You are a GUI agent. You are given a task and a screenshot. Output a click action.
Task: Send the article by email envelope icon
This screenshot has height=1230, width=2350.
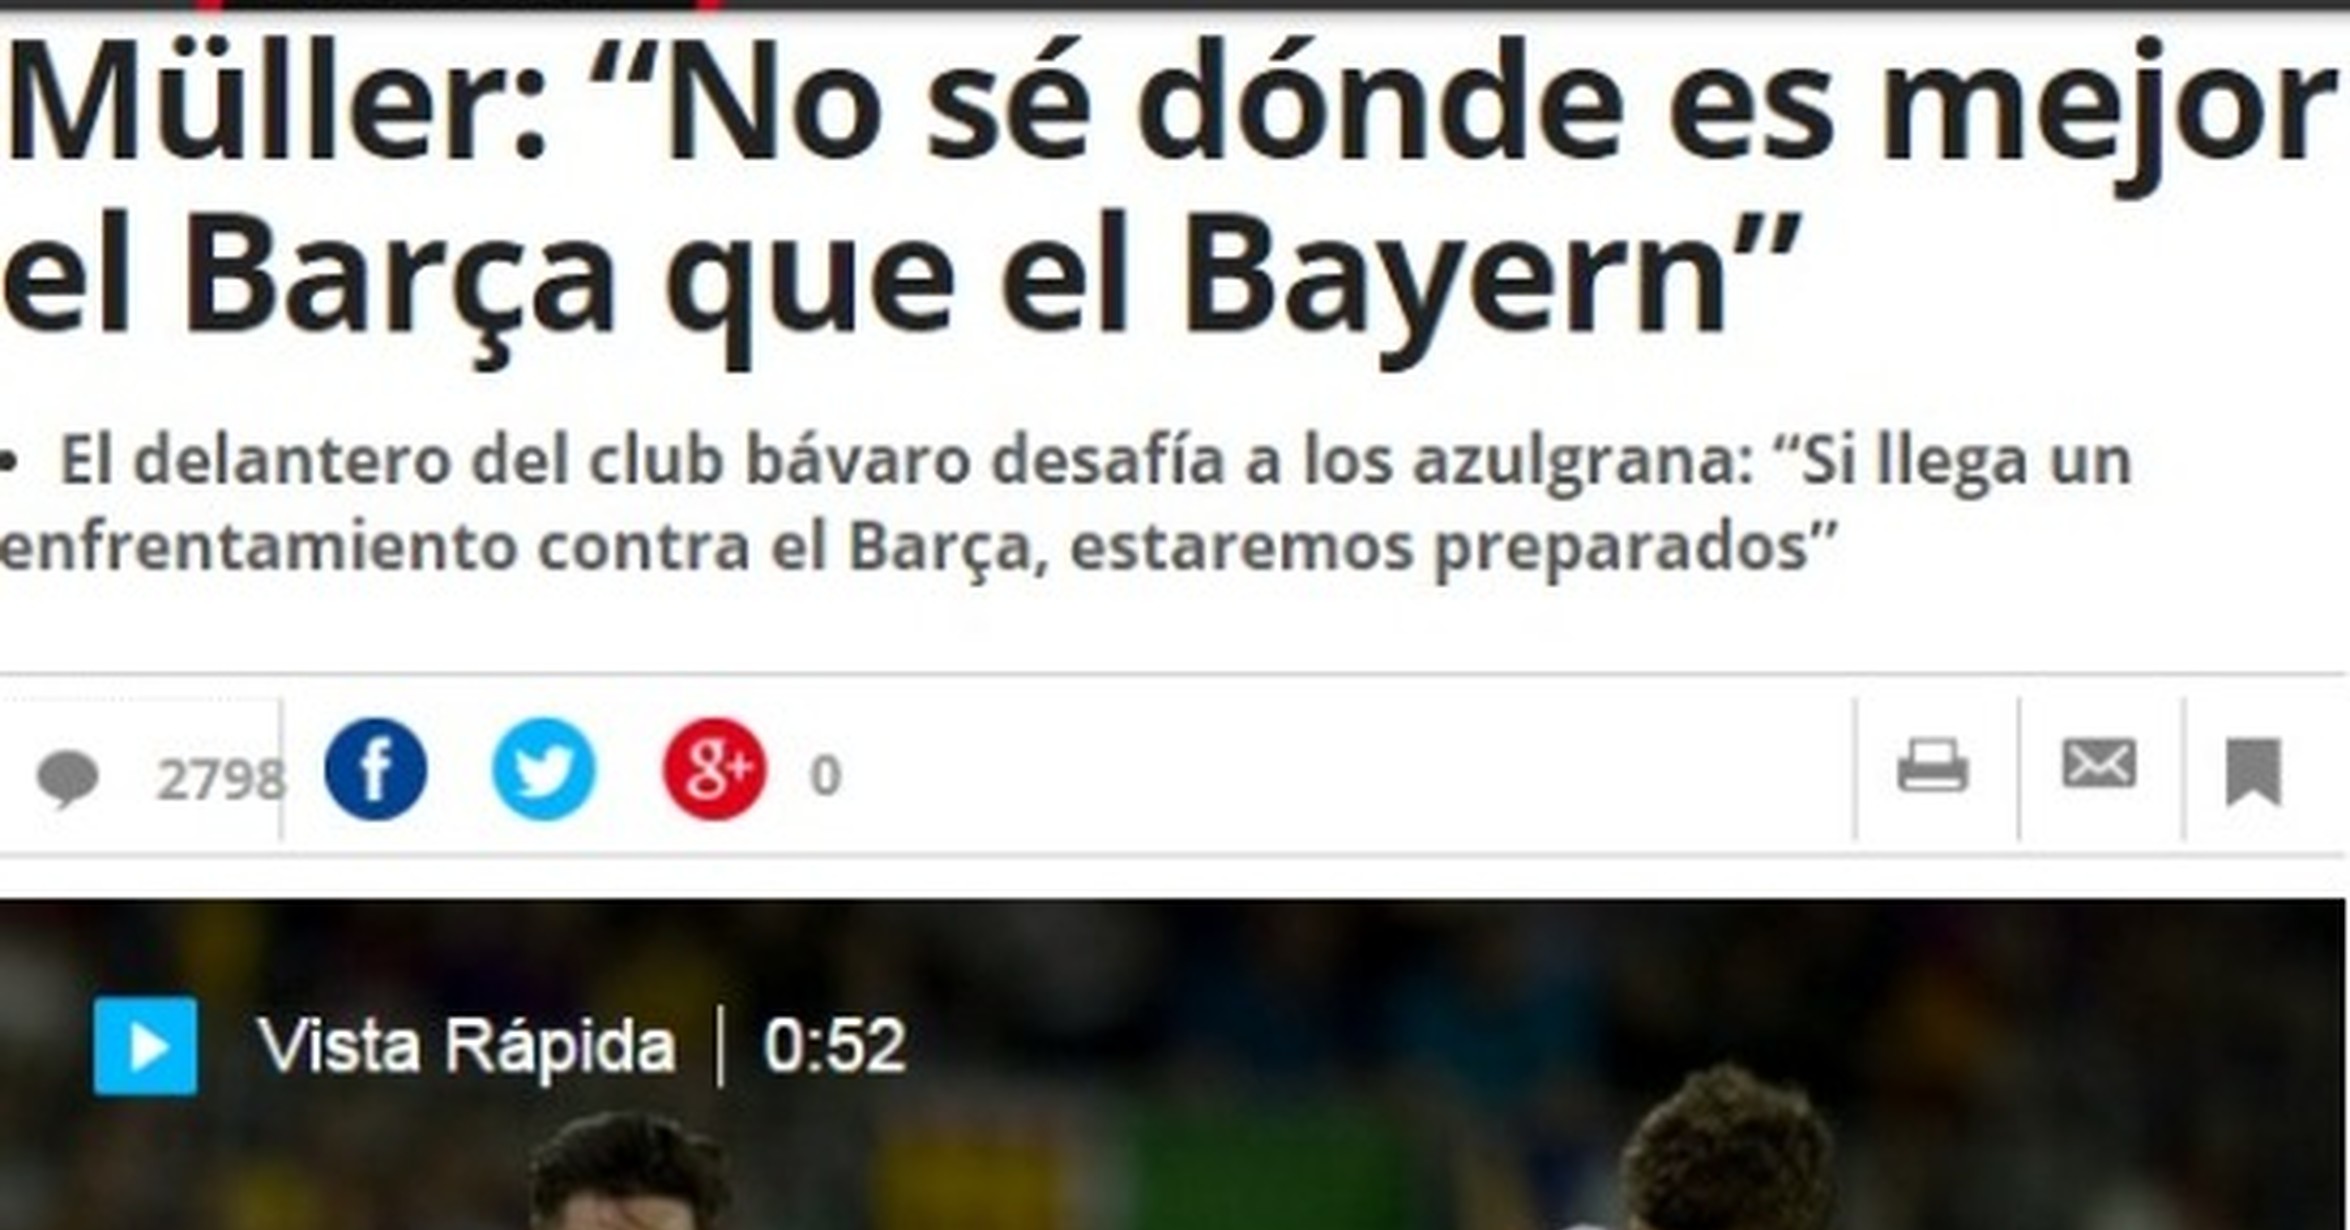pyautogui.click(x=2099, y=764)
